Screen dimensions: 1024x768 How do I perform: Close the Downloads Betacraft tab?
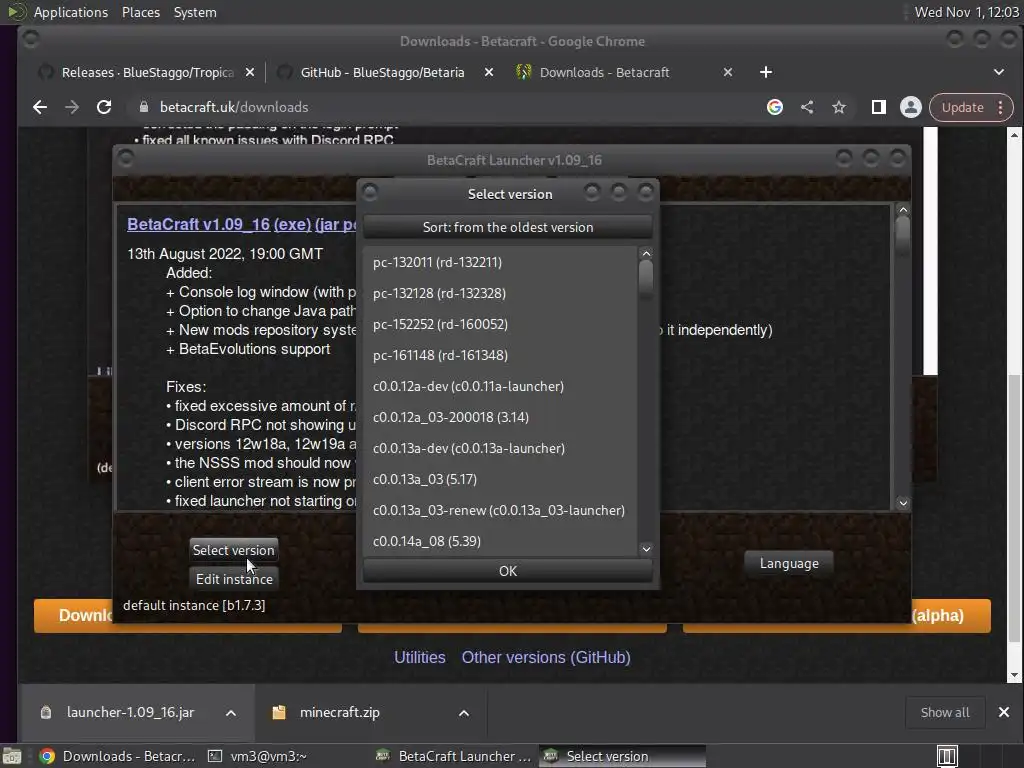(x=728, y=72)
